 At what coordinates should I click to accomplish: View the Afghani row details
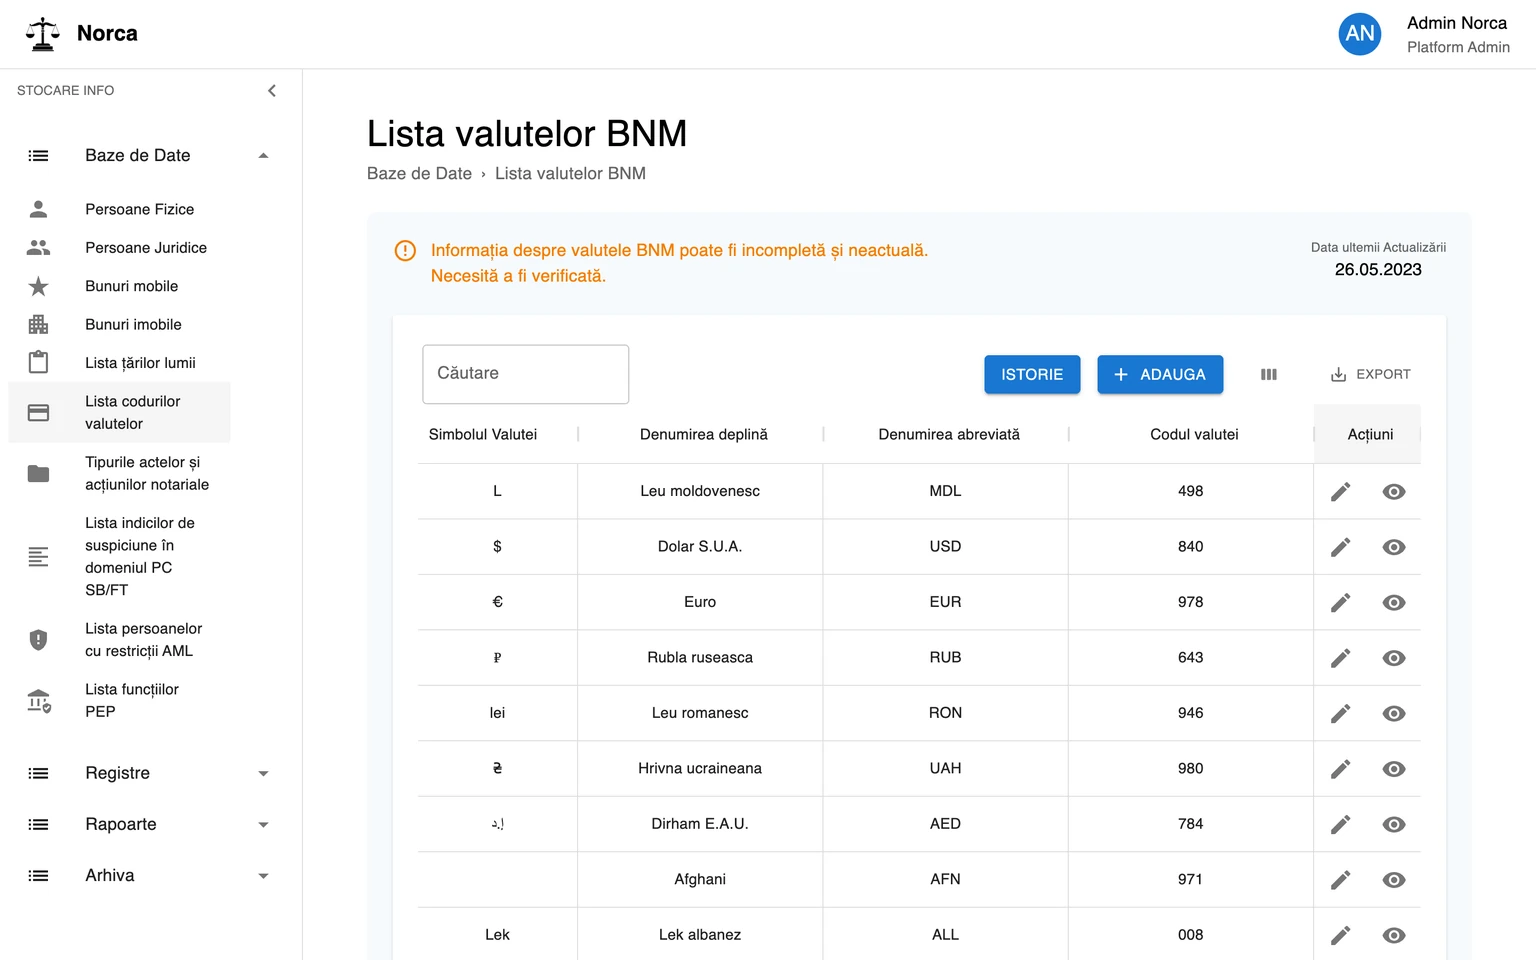[1394, 880]
